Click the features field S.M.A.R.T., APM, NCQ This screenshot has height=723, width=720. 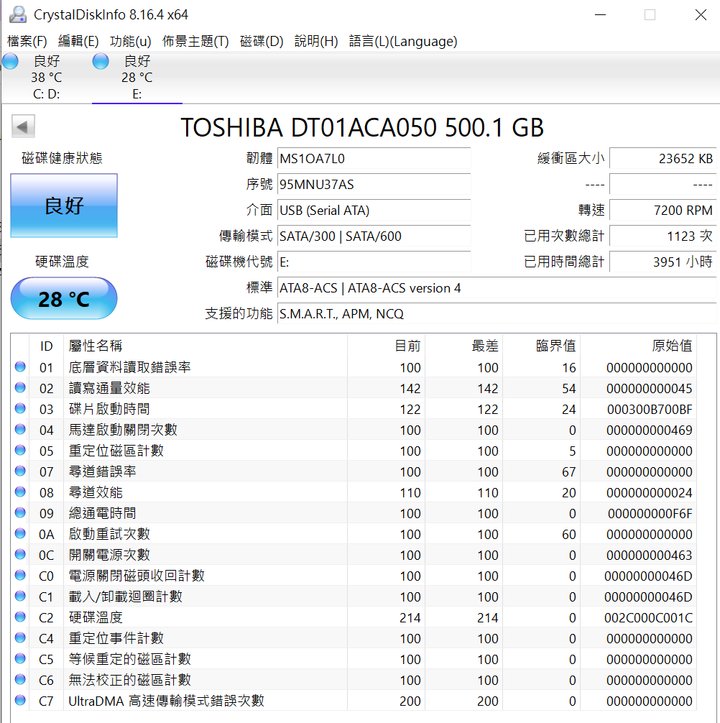coord(497,314)
